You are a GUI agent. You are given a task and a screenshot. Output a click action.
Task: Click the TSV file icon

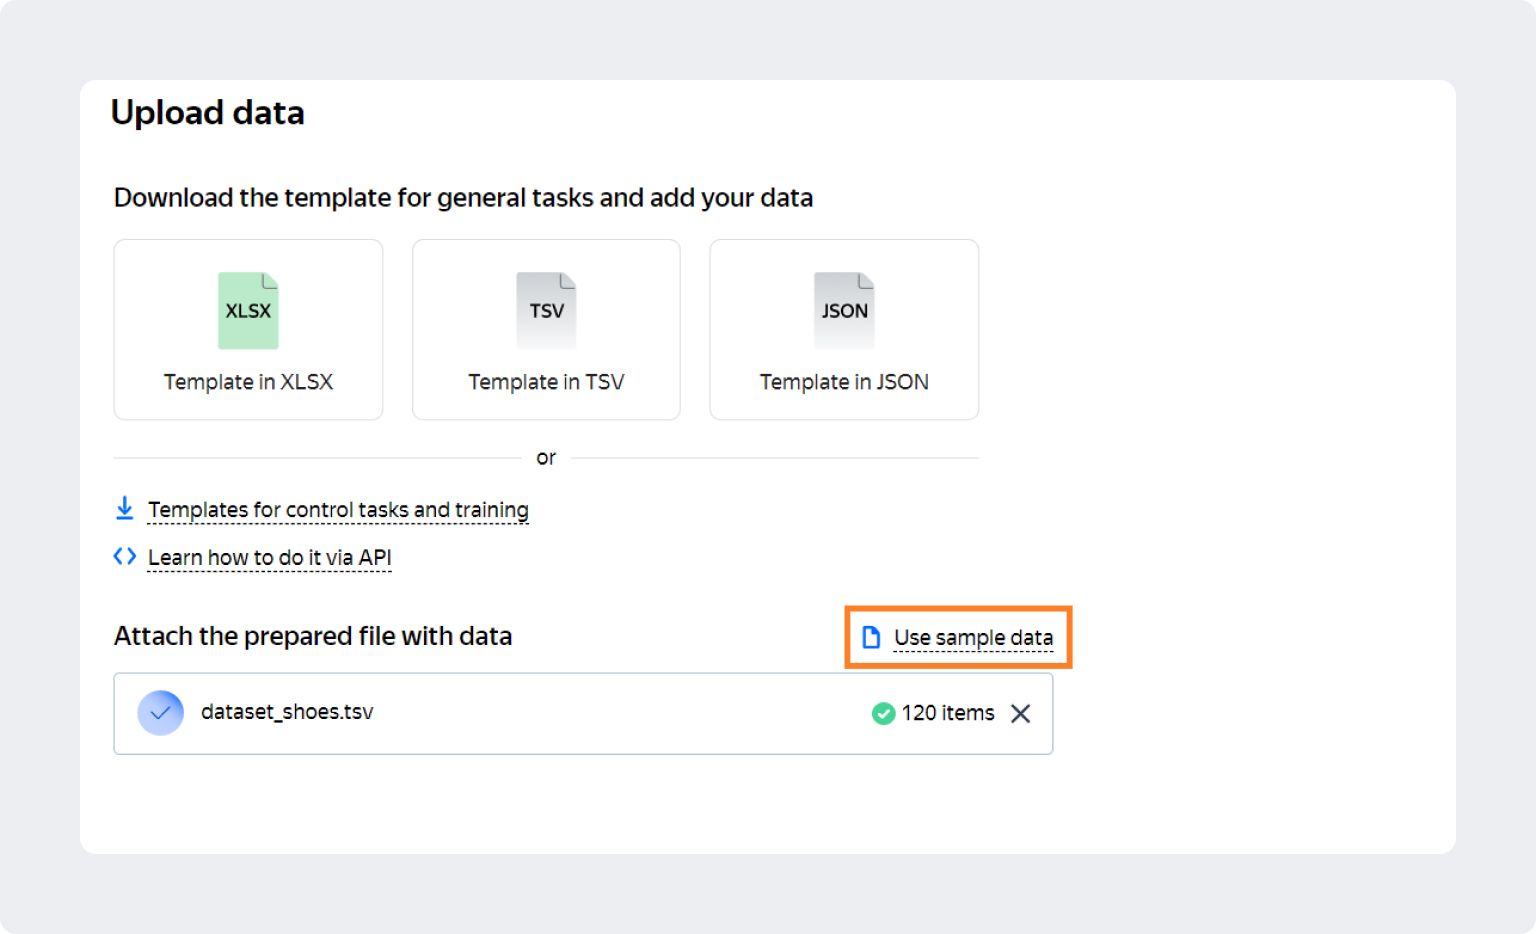pos(546,311)
